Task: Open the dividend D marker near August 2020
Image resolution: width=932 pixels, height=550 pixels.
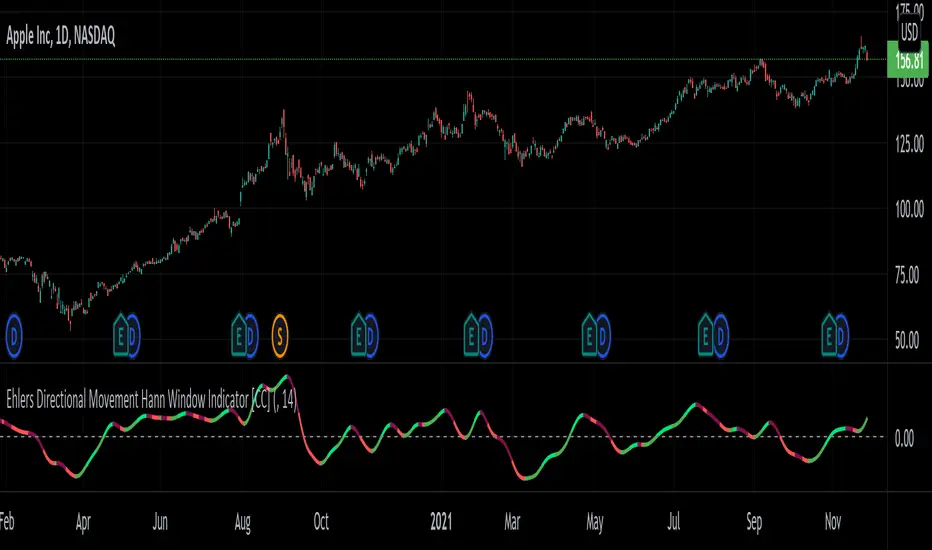Action: click(251, 337)
